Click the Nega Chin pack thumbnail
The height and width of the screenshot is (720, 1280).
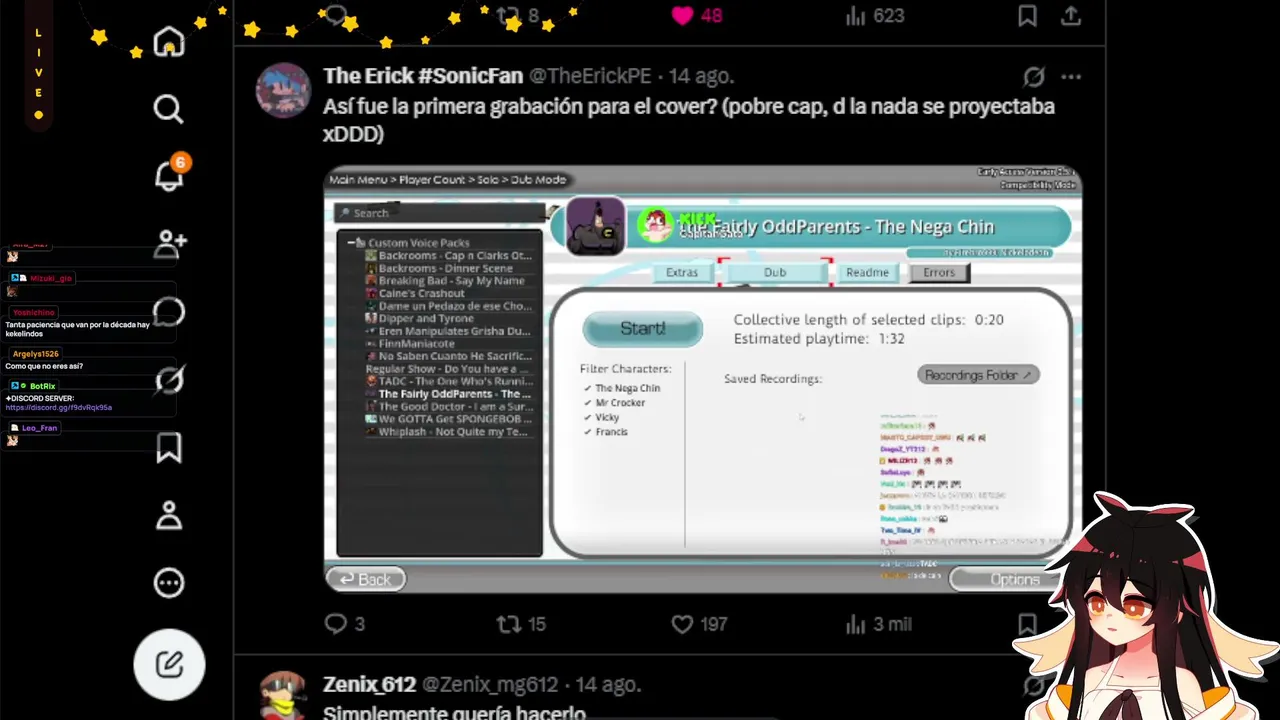coord(595,226)
